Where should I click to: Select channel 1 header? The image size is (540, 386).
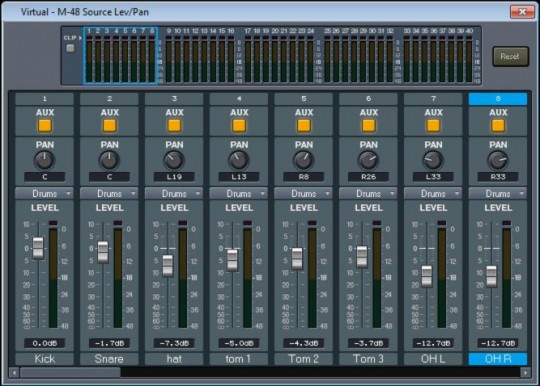click(x=44, y=99)
